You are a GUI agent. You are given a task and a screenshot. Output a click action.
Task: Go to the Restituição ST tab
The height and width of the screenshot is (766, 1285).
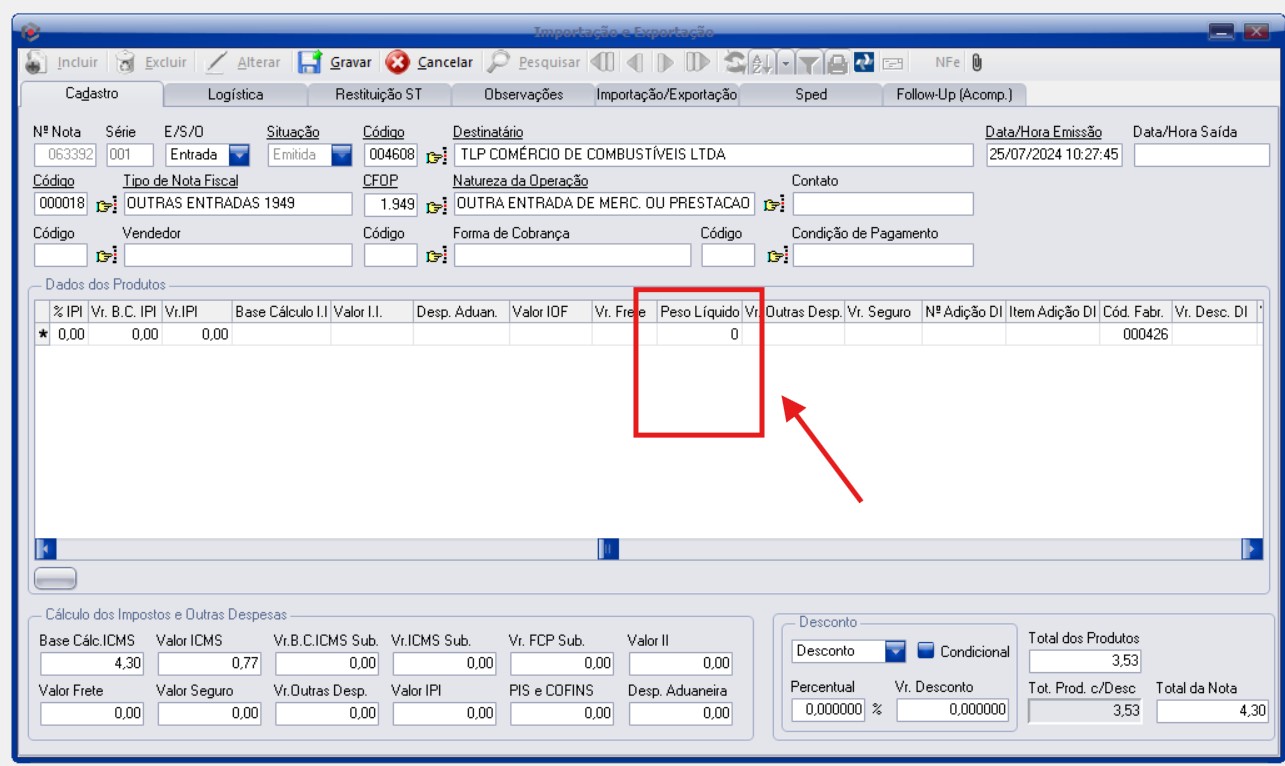tap(378, 94)
